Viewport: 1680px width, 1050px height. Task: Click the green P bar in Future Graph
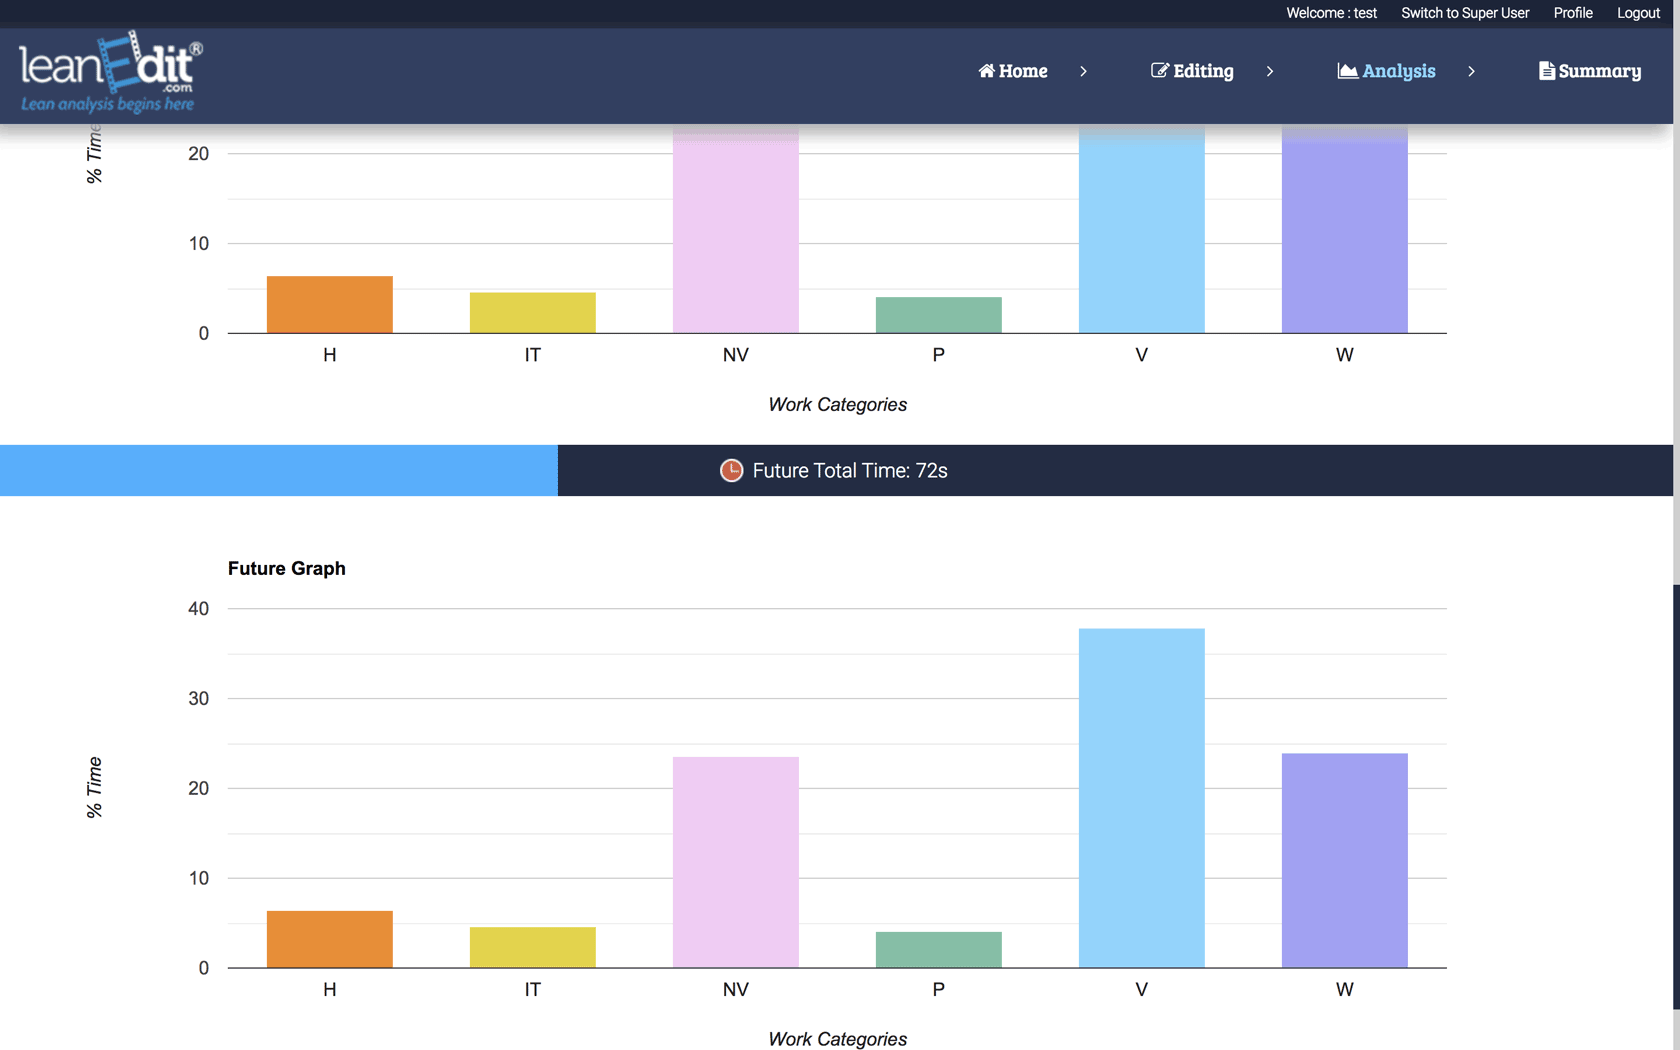(939, 950)
